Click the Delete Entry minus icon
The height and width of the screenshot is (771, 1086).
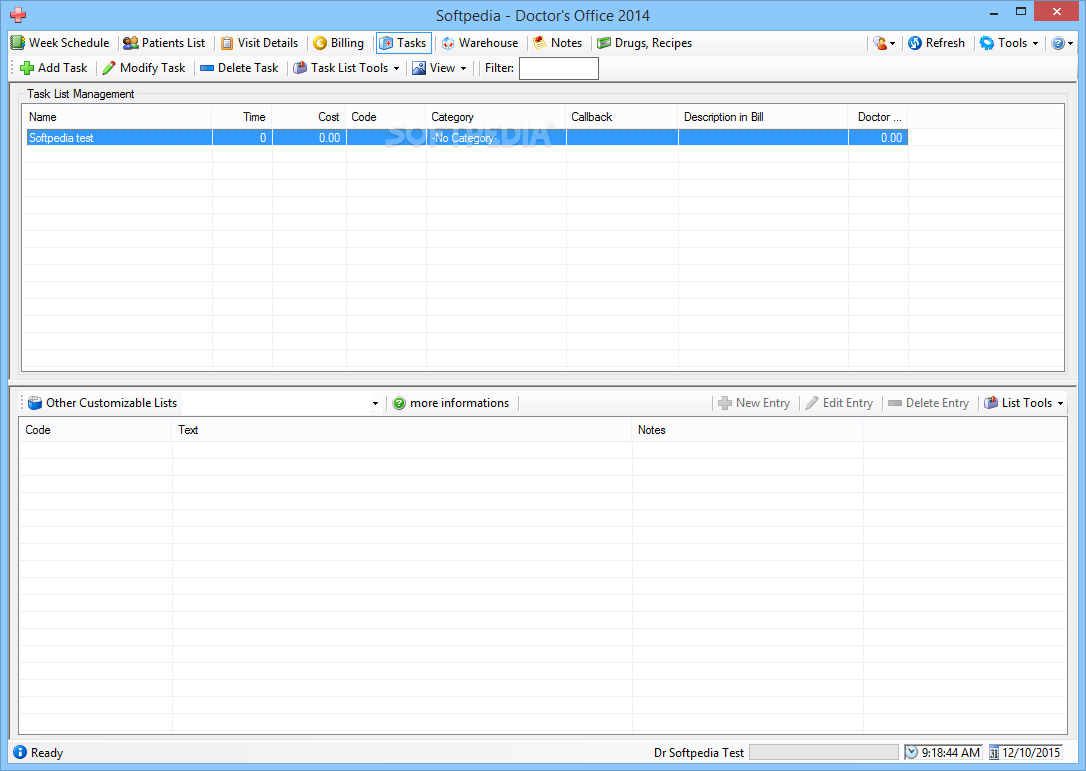pyautogui.click(x=895, y=403)
